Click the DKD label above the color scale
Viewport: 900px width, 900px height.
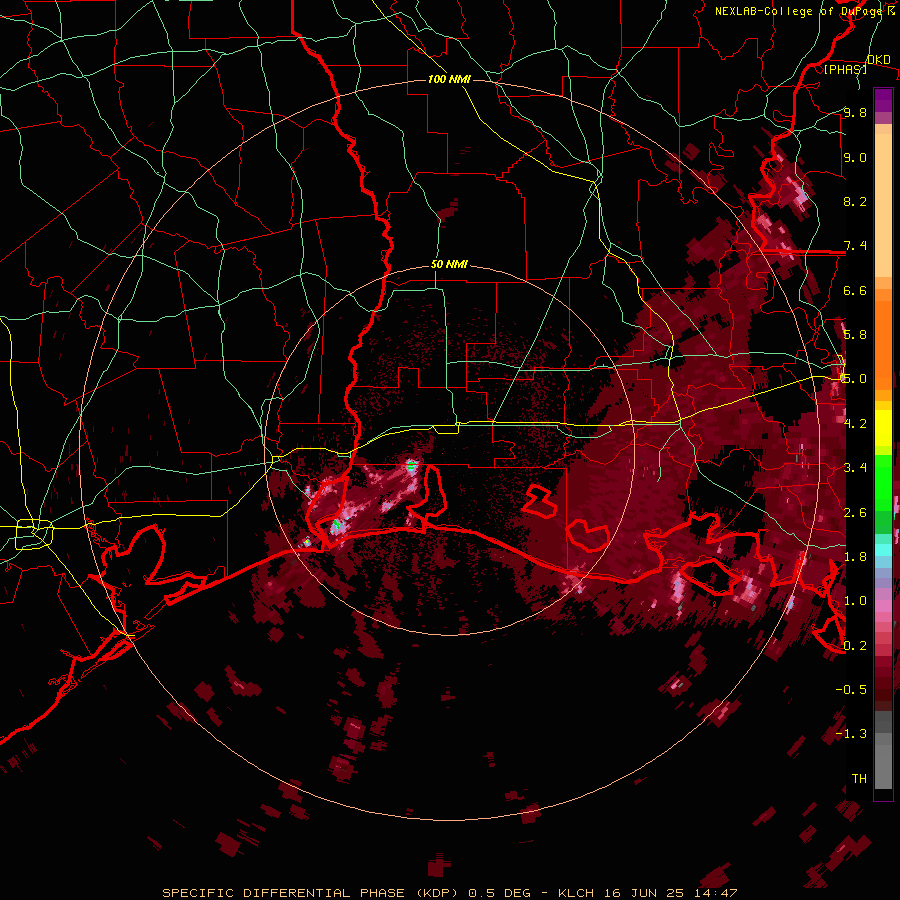[x=879, y=60]
